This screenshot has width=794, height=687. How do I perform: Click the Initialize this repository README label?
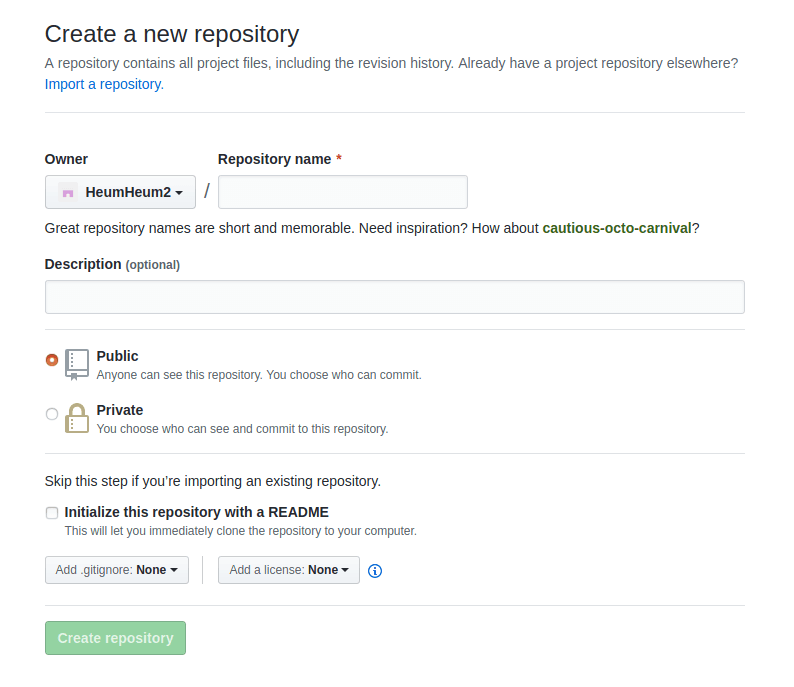197,512
